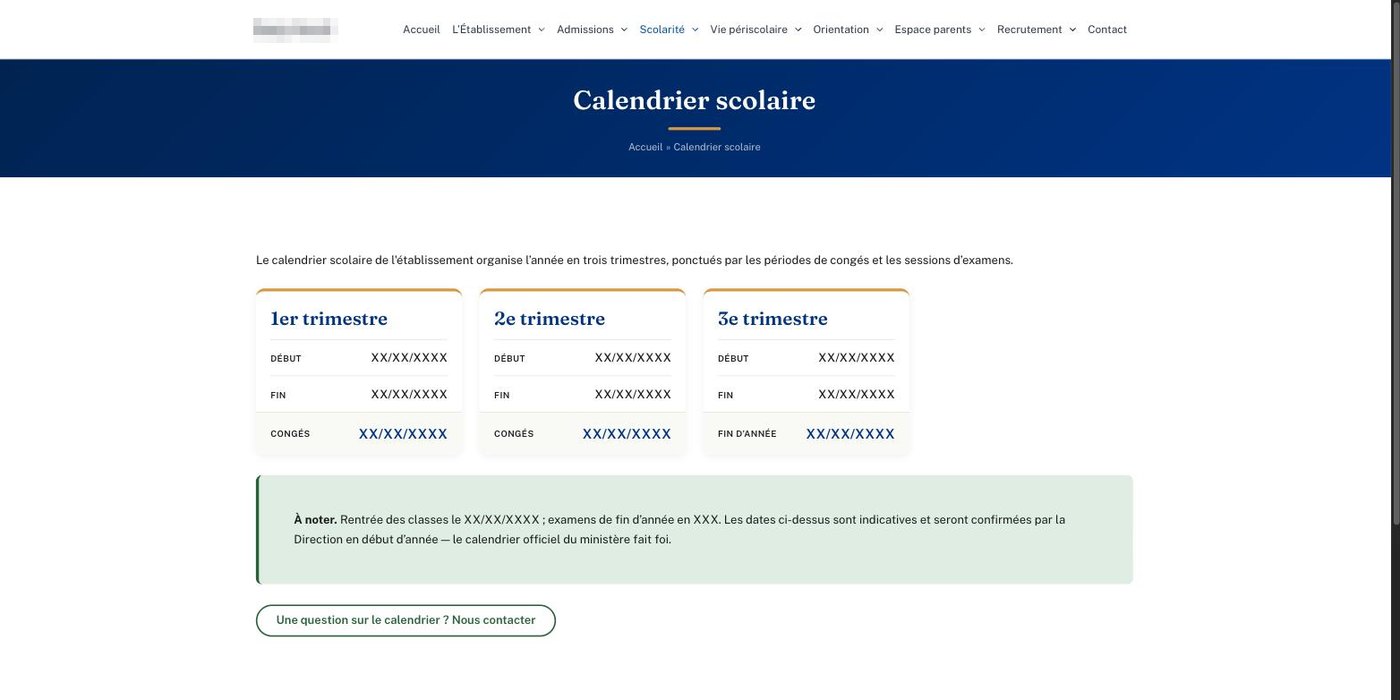The height and width of the screenshot is (700, 1400).
Task: Open the Vie périscolaire menu
Action: 749,30
